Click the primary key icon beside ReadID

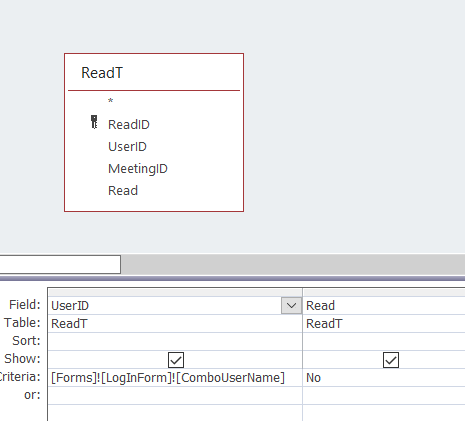click(x=94, y=122)
